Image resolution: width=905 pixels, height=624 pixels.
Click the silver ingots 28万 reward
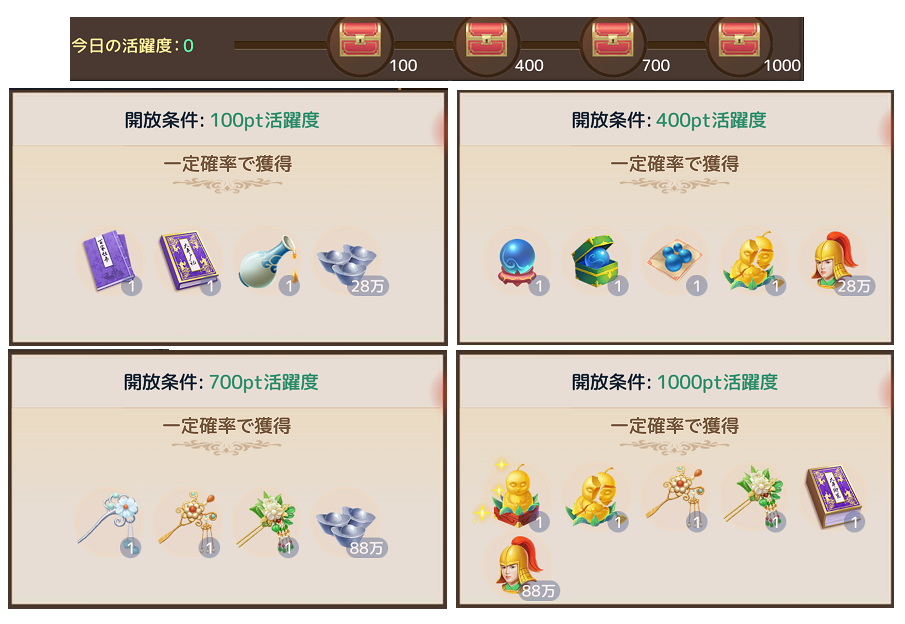(x=347, y=263)
